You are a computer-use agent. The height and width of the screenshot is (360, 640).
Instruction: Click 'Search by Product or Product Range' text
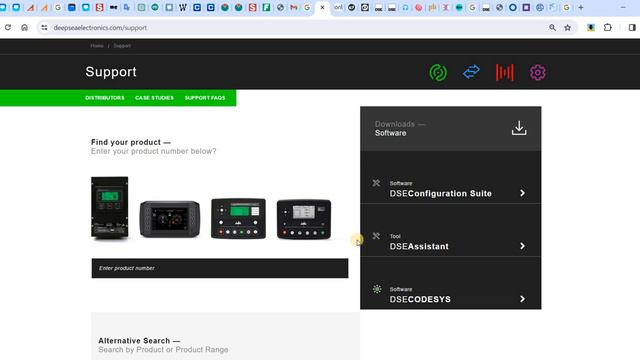pos(163,350)
